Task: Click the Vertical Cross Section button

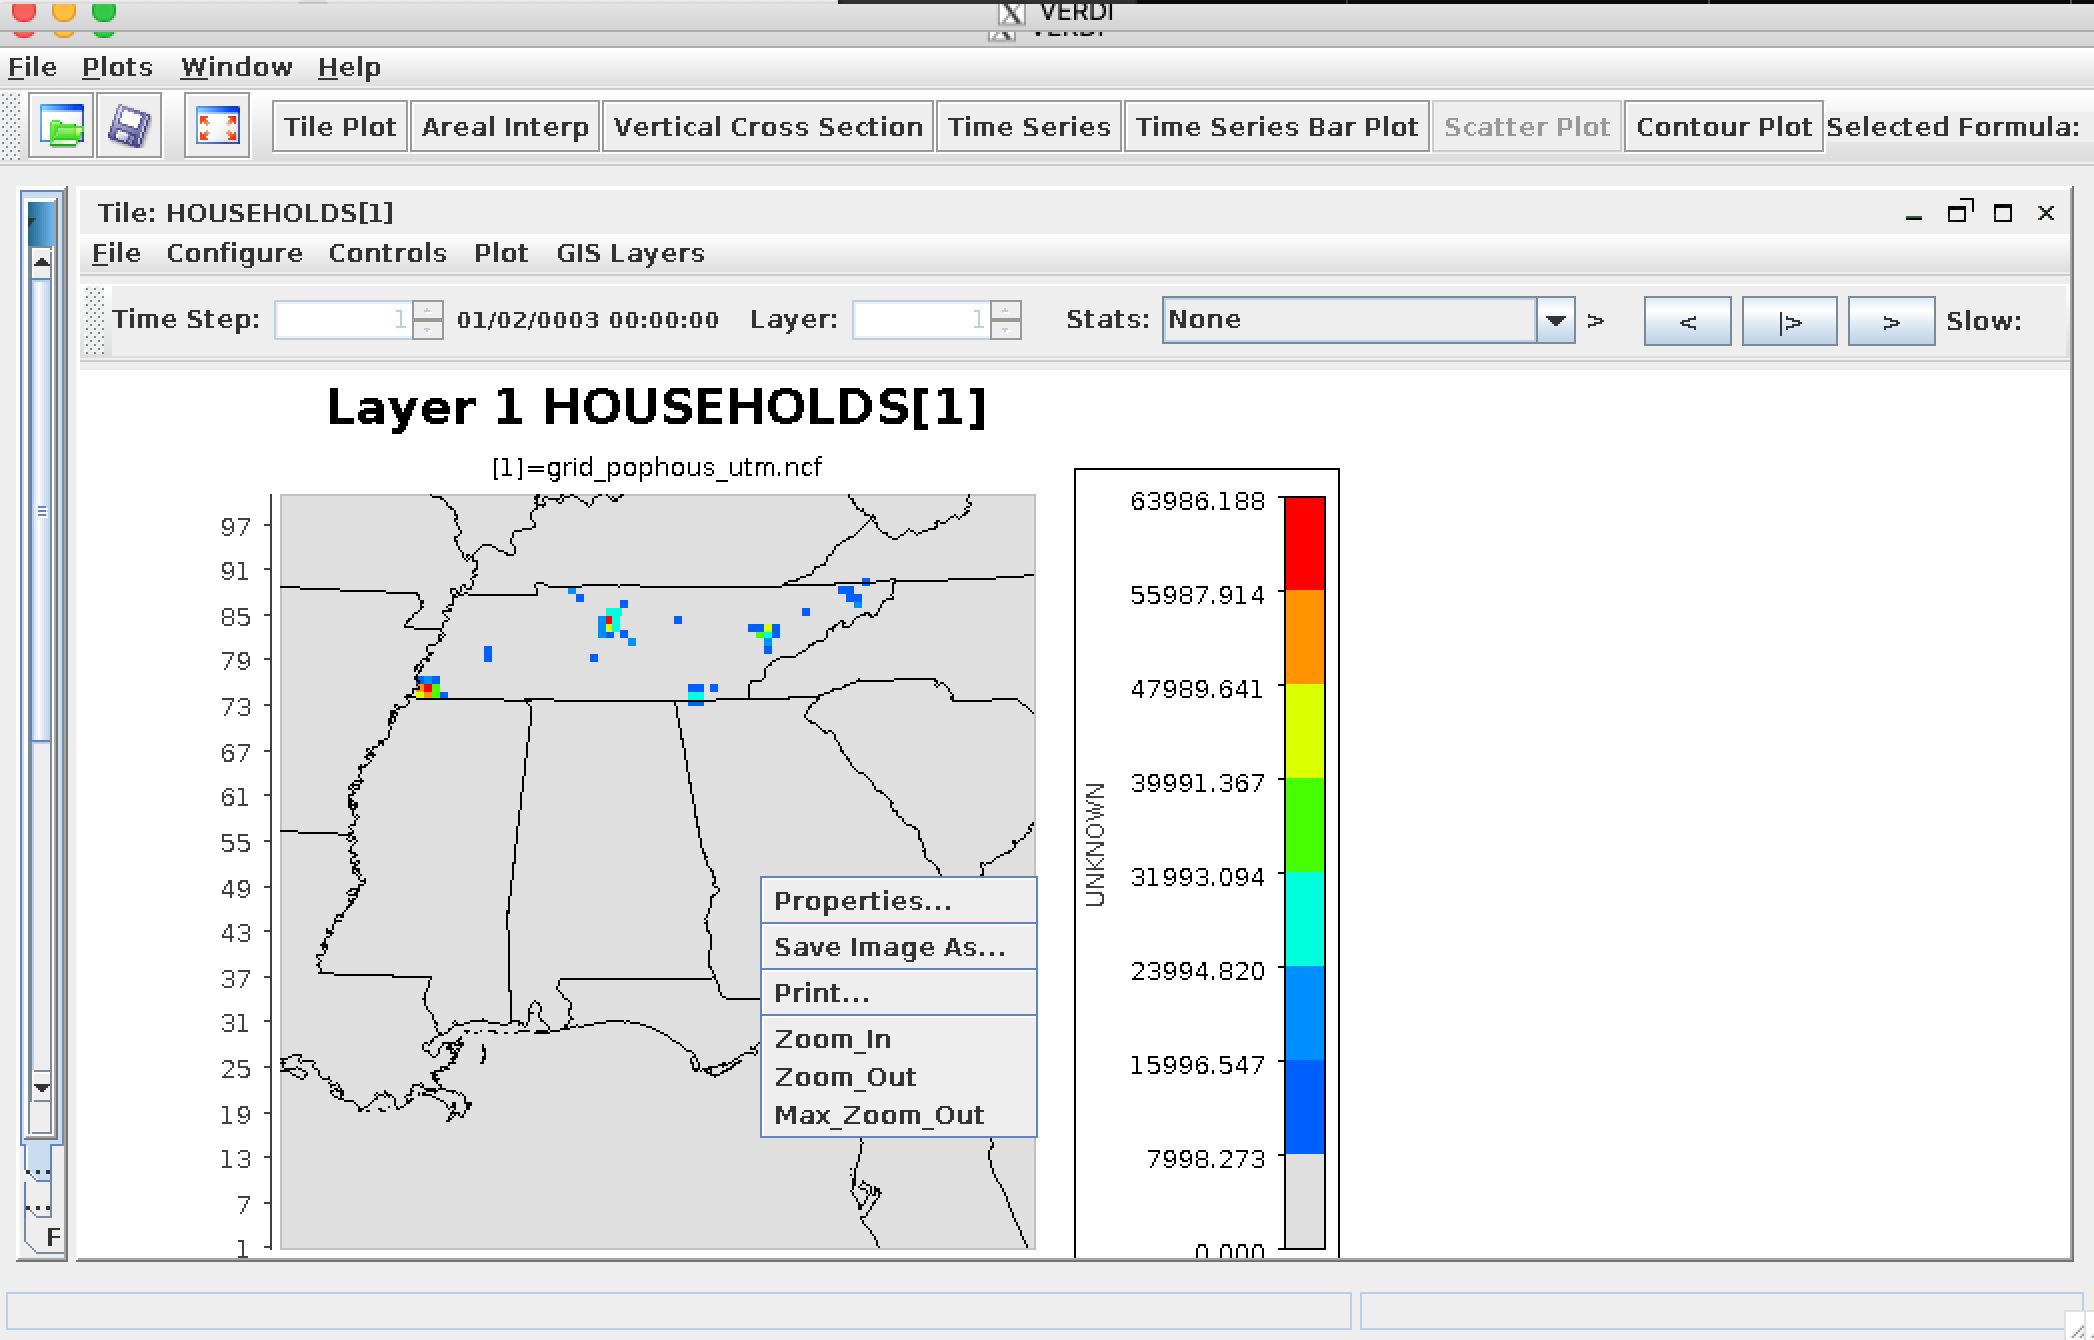Action: pos(768,127)
